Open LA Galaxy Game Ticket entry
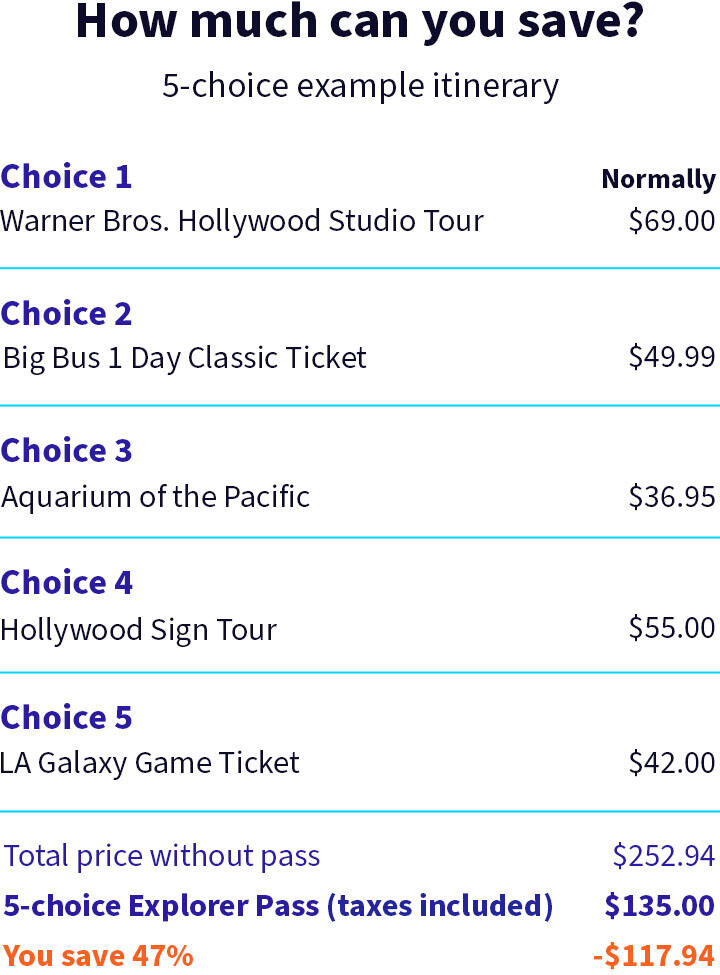This screenshot has height=975, width=720. tap(150, 763)
